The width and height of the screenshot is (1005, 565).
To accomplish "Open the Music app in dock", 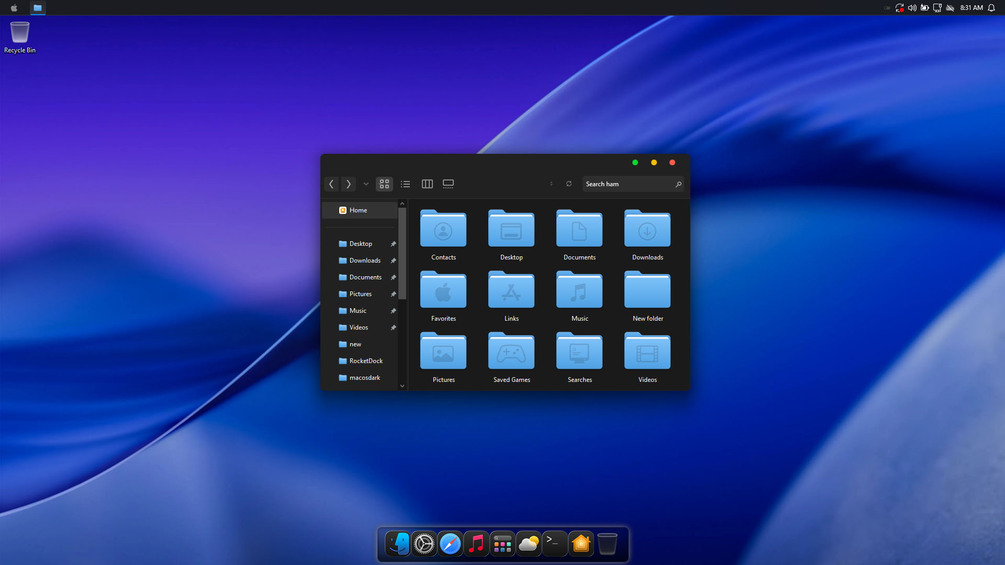I will (476, 544).
